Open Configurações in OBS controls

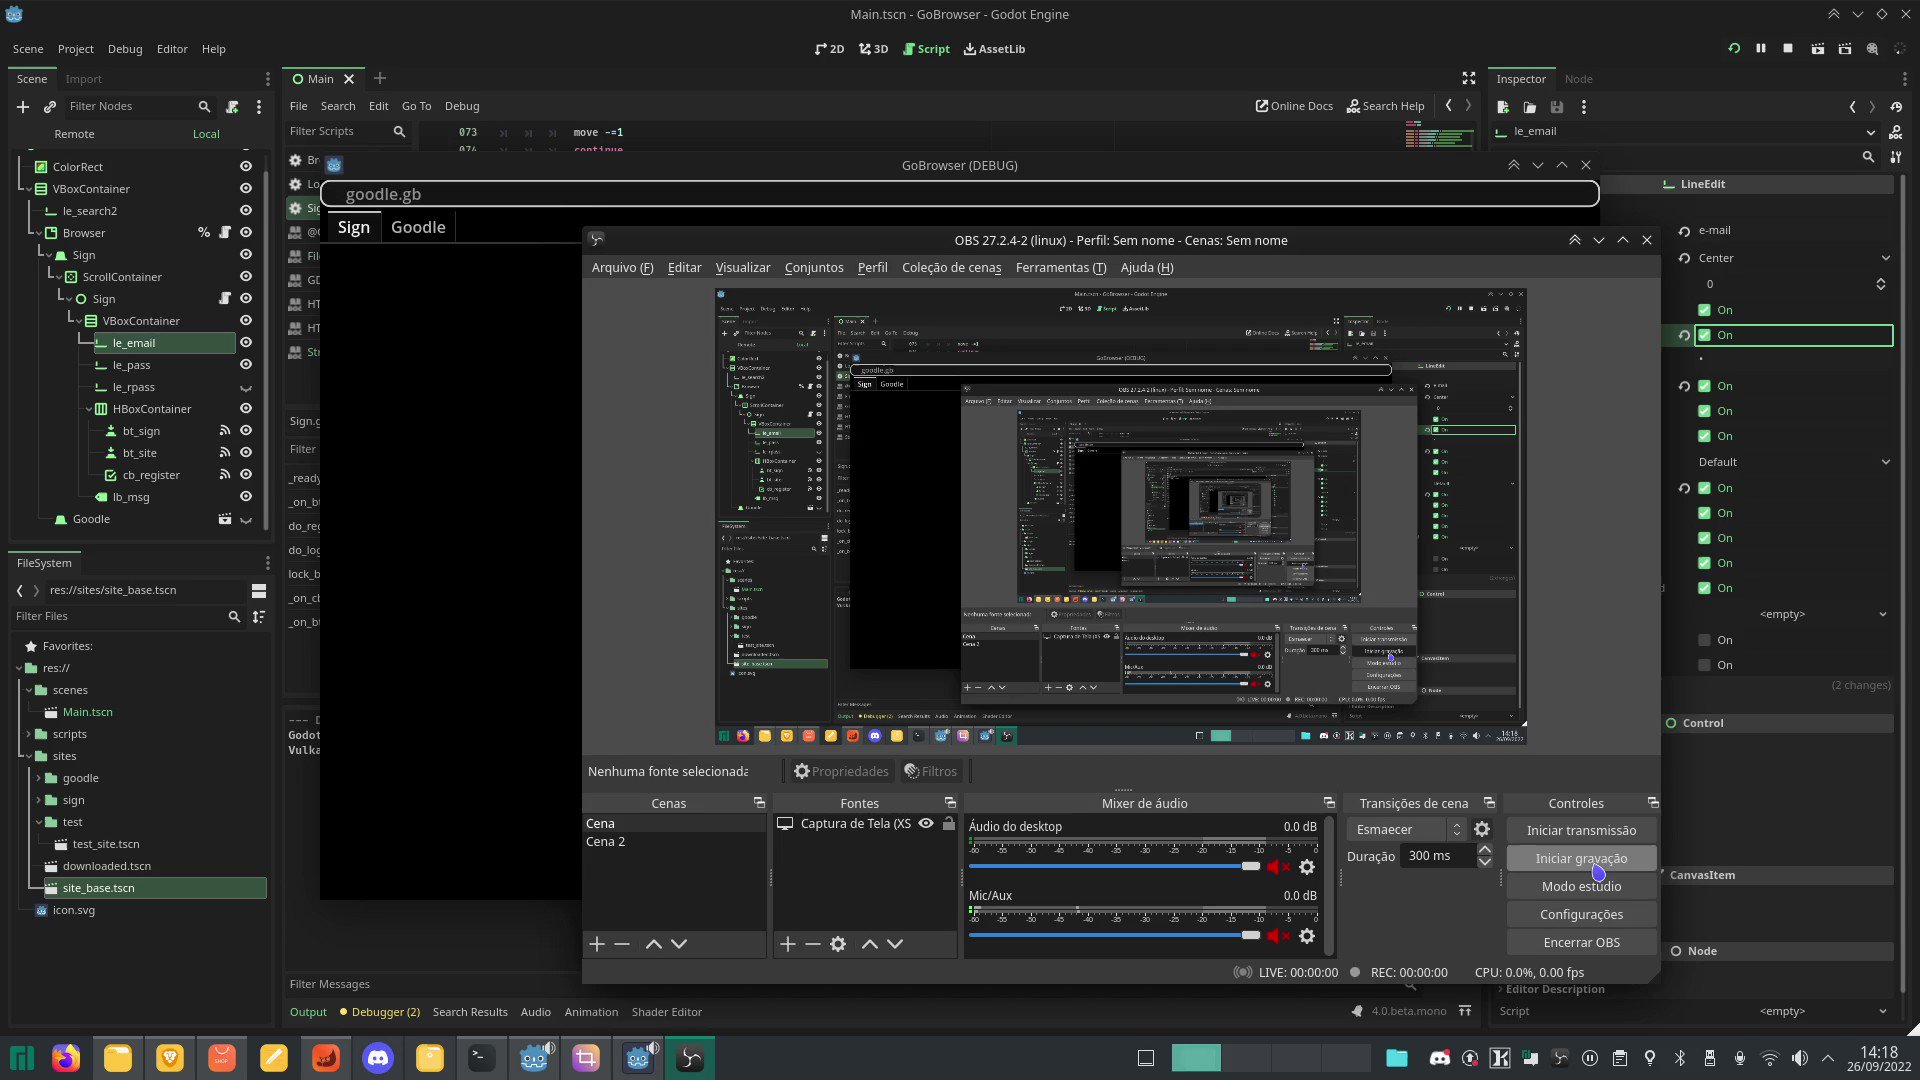click(x=1581, y=915)
